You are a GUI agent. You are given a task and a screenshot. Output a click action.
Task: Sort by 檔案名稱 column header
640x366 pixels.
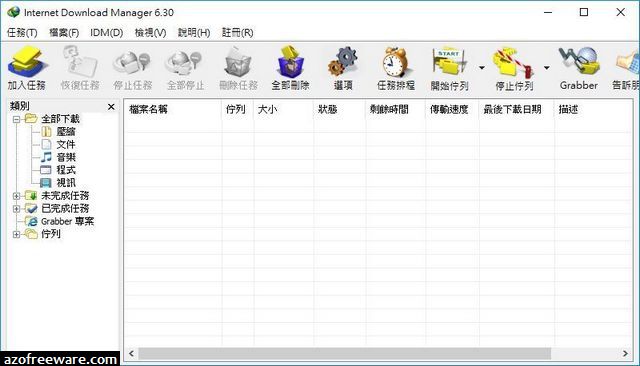click(173, 109)
